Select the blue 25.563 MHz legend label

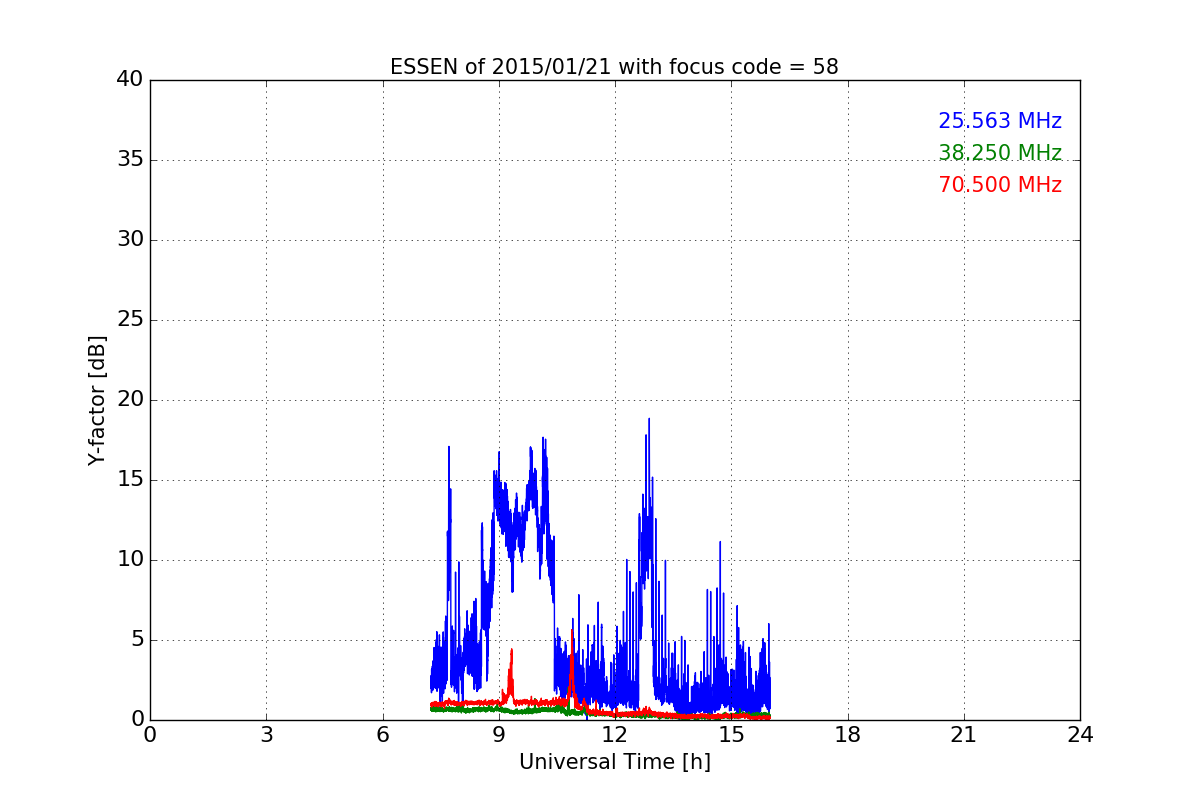pos(1000,121)
